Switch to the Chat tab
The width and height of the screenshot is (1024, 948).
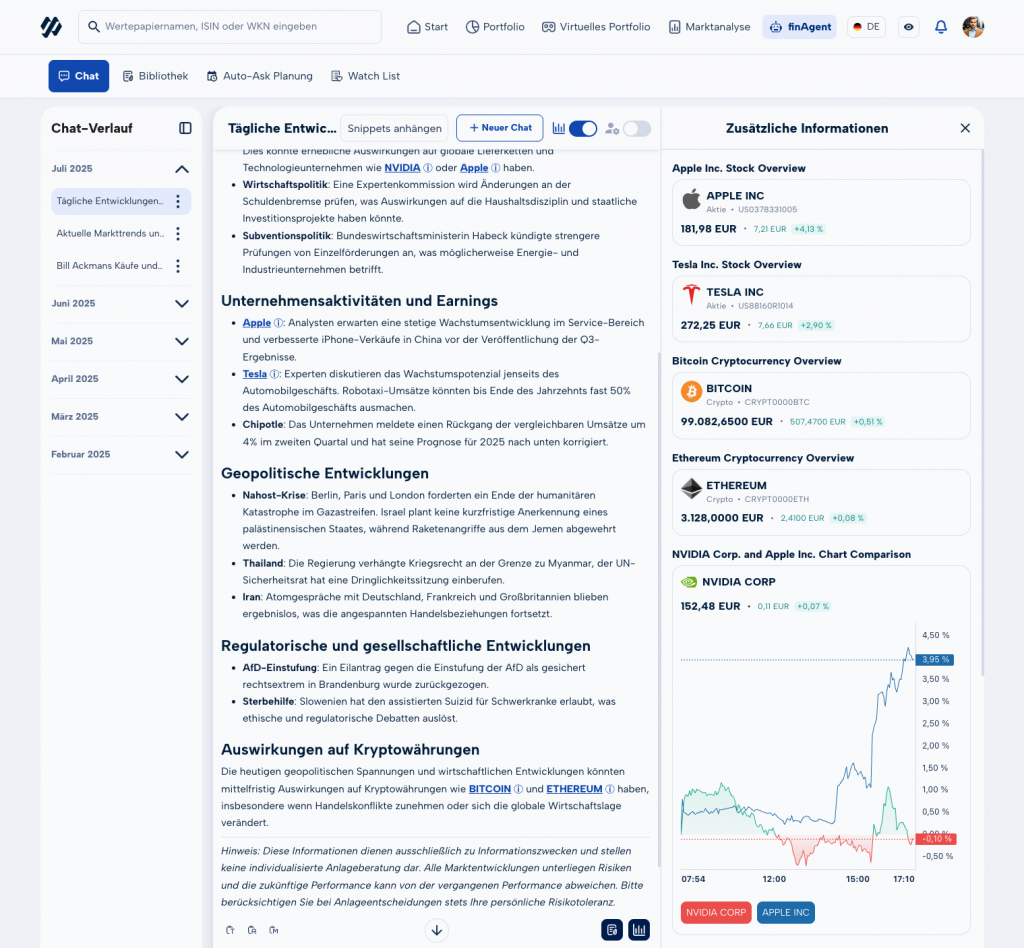(78, 76)
